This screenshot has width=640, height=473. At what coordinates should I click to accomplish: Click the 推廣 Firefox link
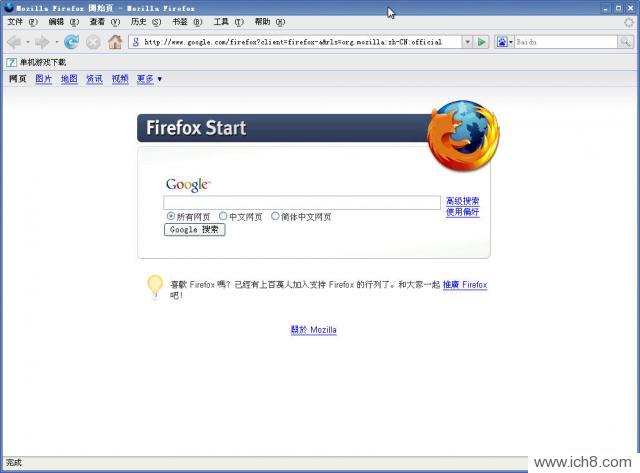(465, 284)
